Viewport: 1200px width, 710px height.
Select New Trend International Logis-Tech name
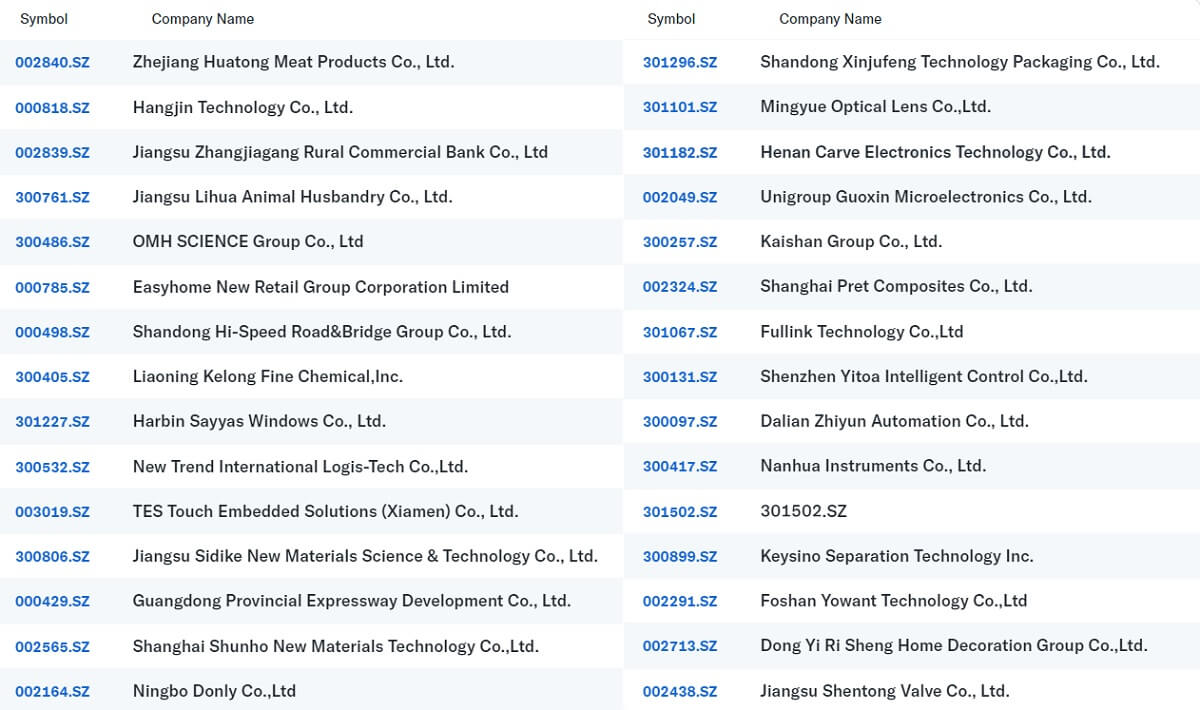pos(300,466)
